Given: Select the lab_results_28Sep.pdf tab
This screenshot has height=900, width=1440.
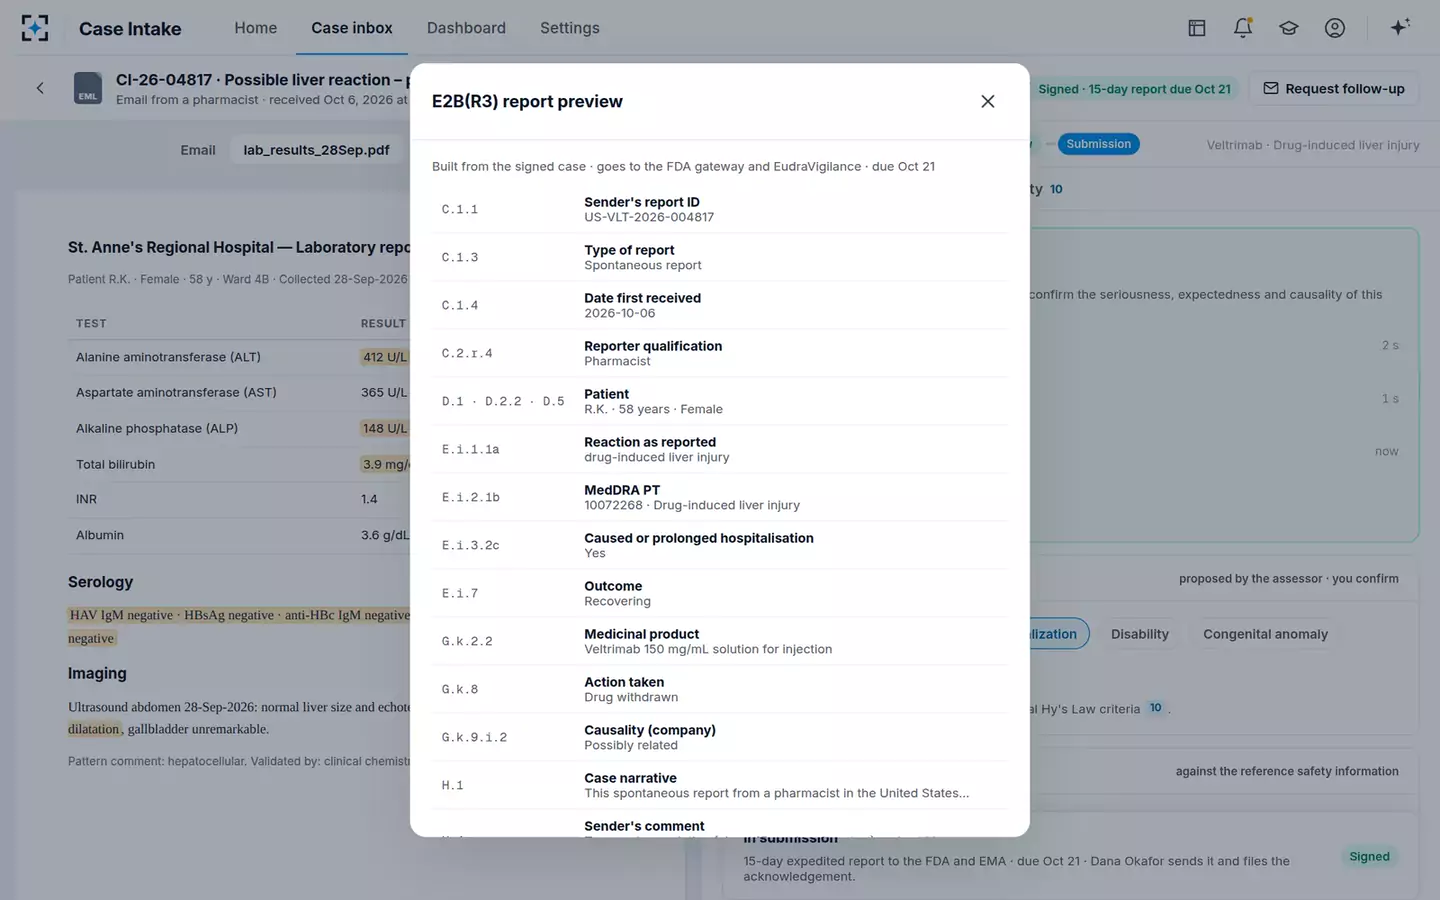Looking at the screenshot, I should pyautogui.click(x=317, y=150).
